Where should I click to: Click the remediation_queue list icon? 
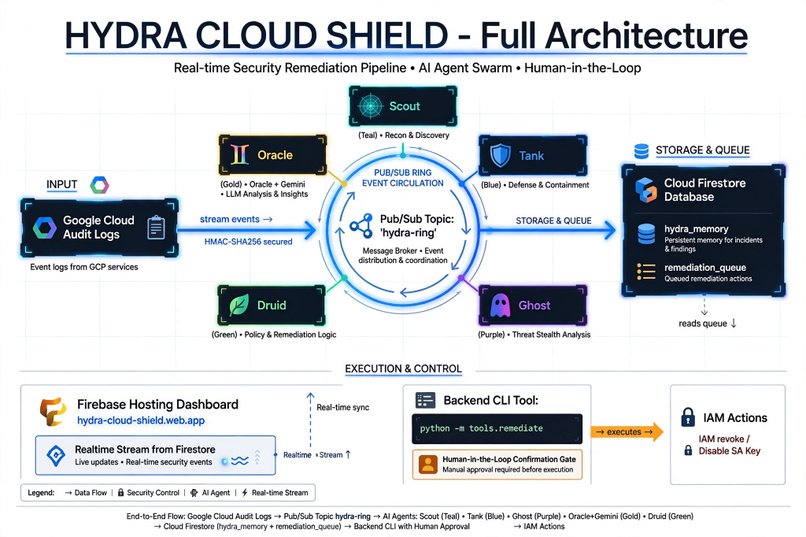tap(646, 272)
